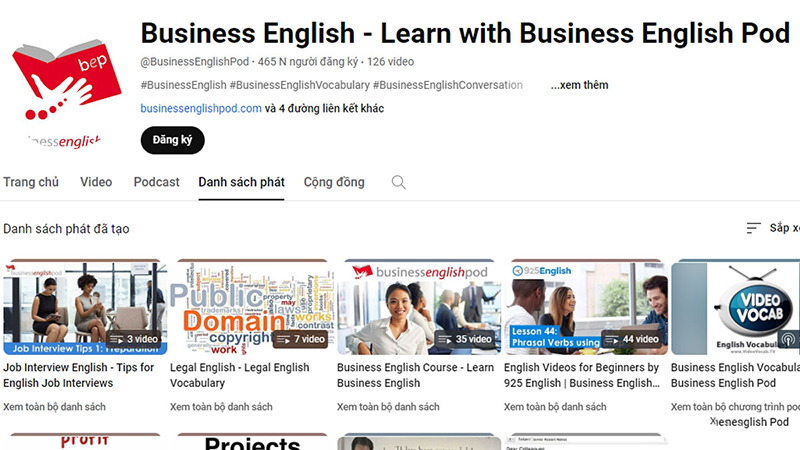This screenshot has height=450, width=800.
Task: Click the #BusinessEnglishVocabulary hashtag
Action: tap(299, 85)
